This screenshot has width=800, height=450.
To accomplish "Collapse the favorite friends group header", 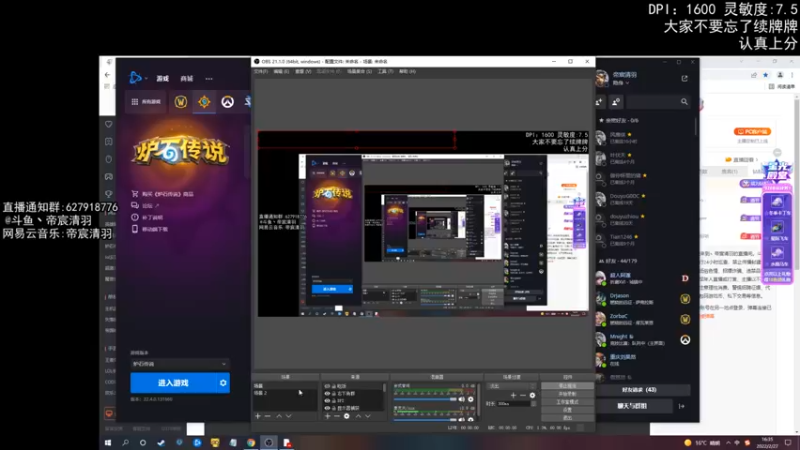I will click(x=619, y=120).
